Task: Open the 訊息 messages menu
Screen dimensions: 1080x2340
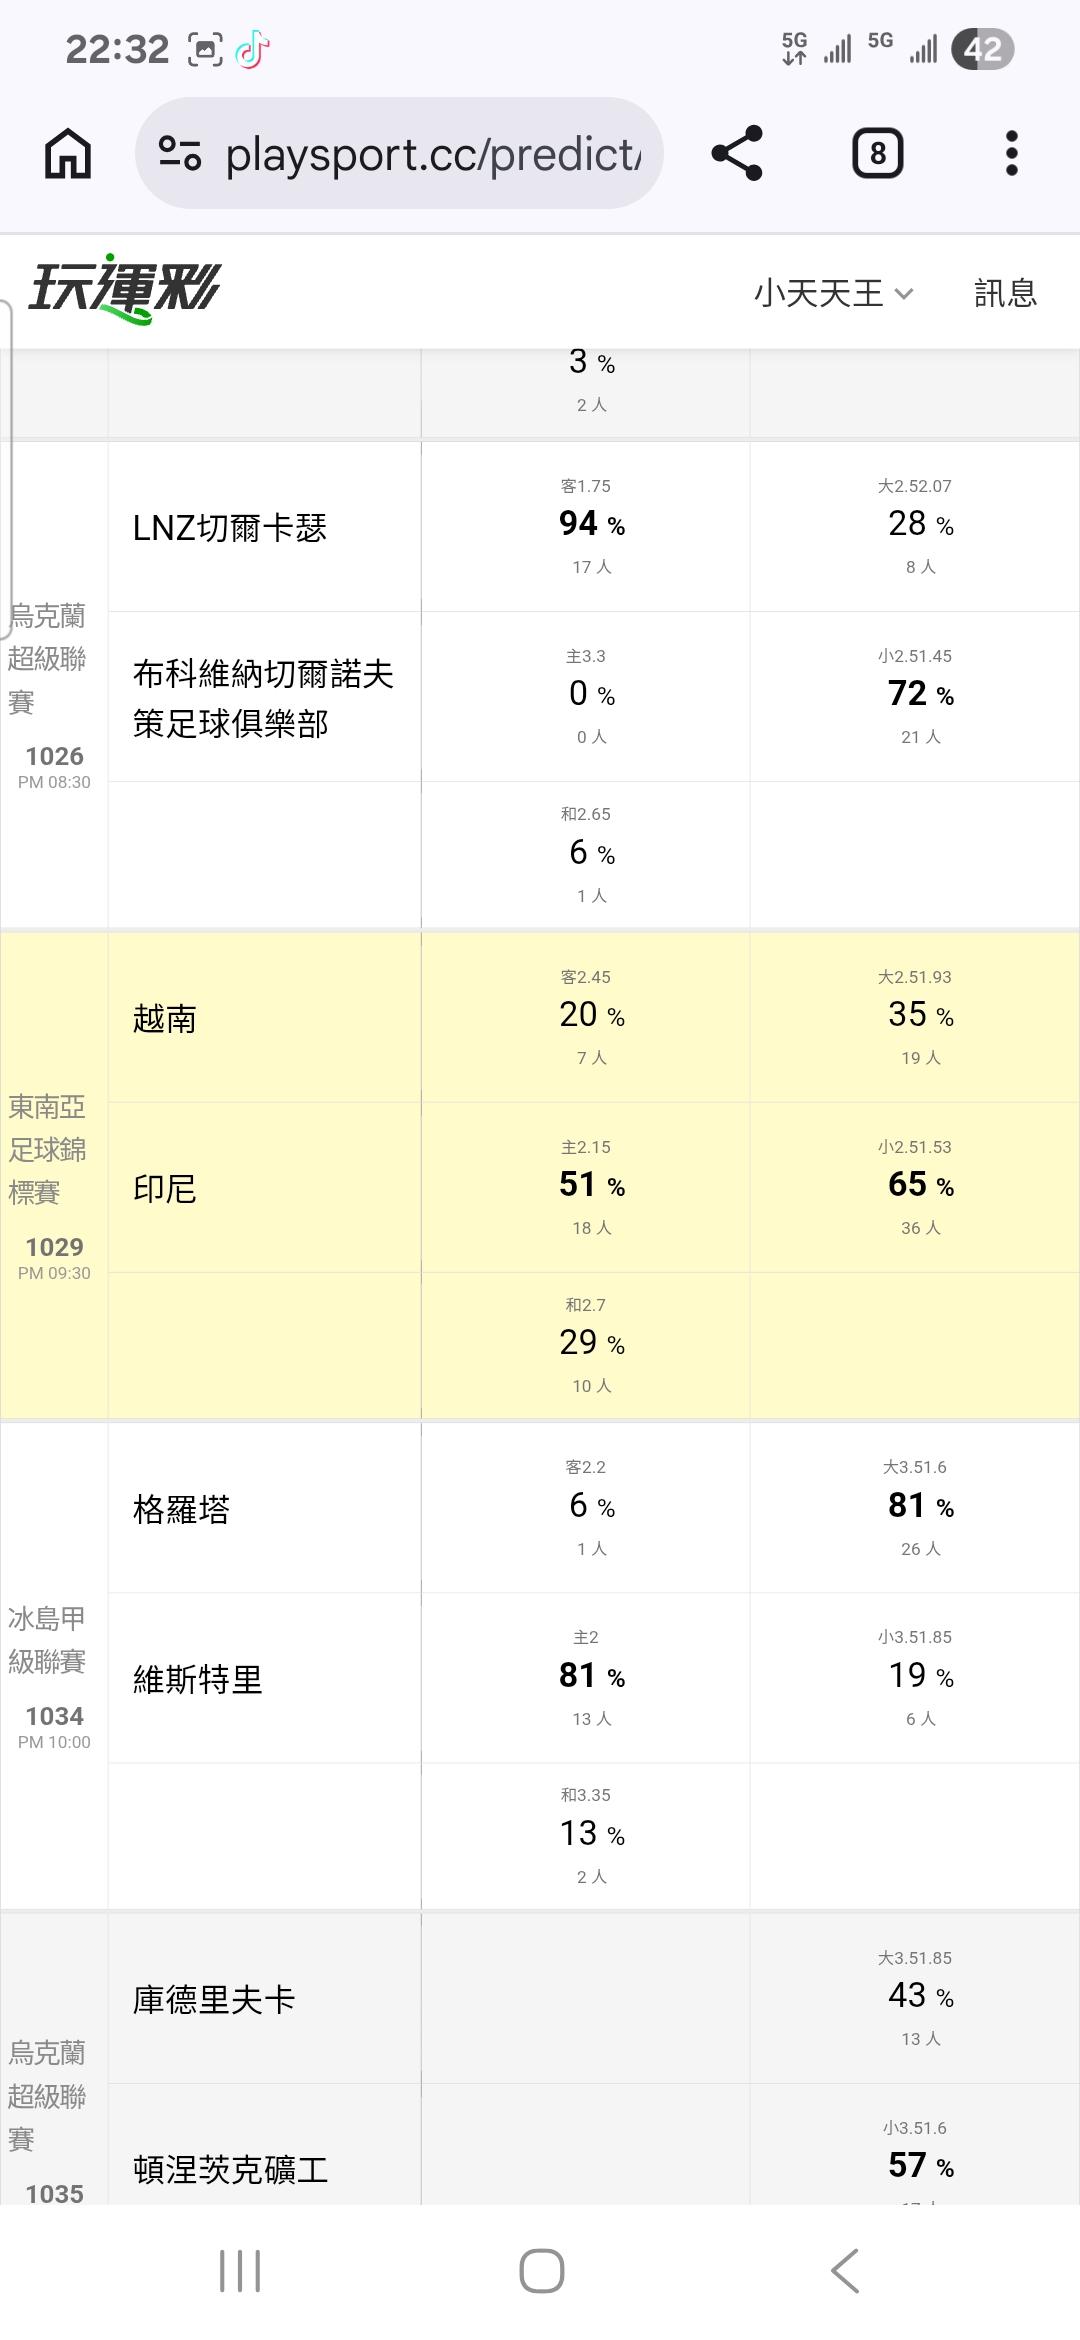Action: (x=1005, y=293)
